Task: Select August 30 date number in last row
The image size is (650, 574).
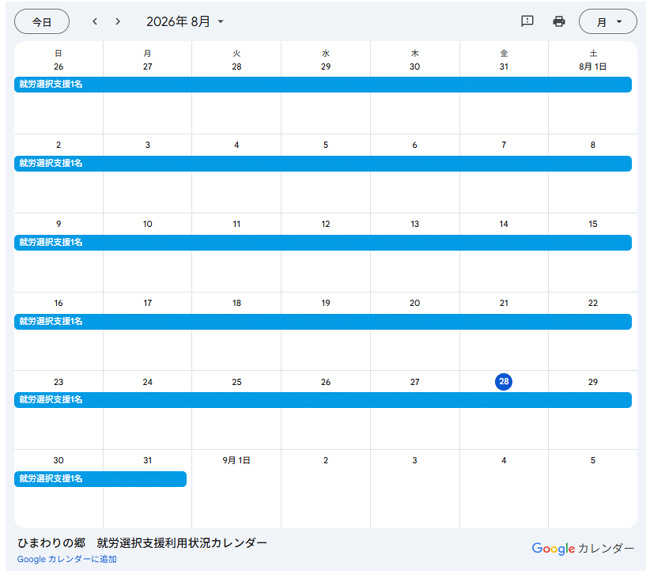Action: click(58, 460)
